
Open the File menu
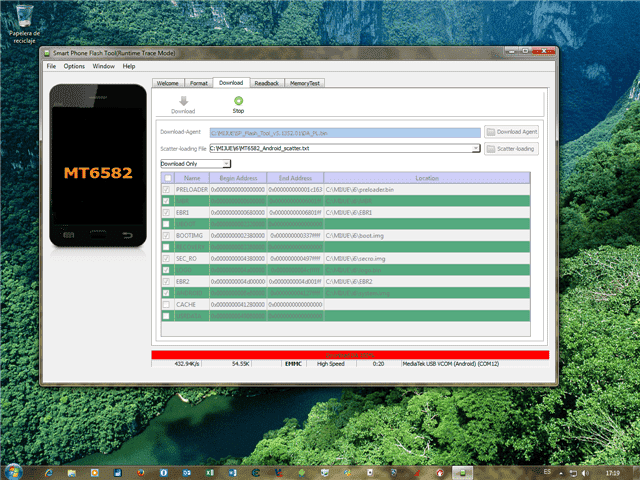pos(51,66)
